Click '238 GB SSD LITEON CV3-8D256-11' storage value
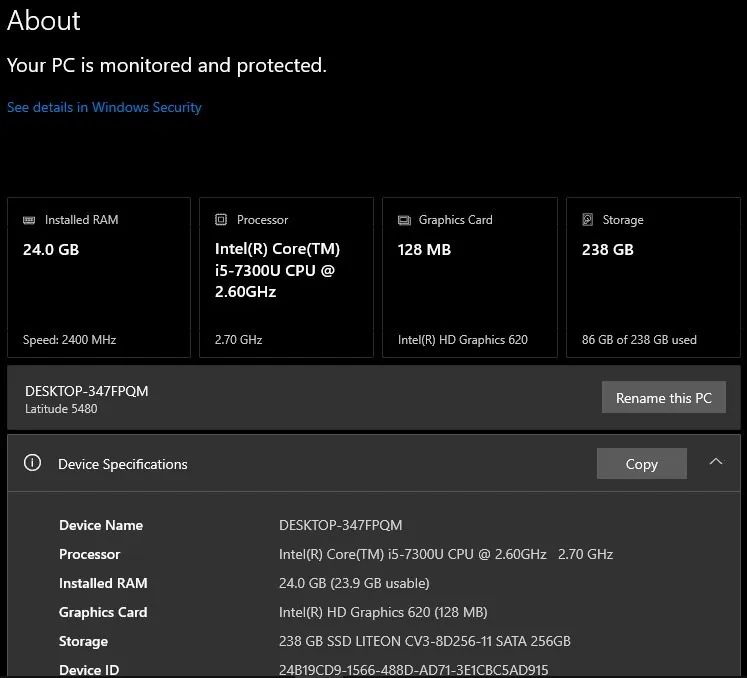 [x=424, y=641]
